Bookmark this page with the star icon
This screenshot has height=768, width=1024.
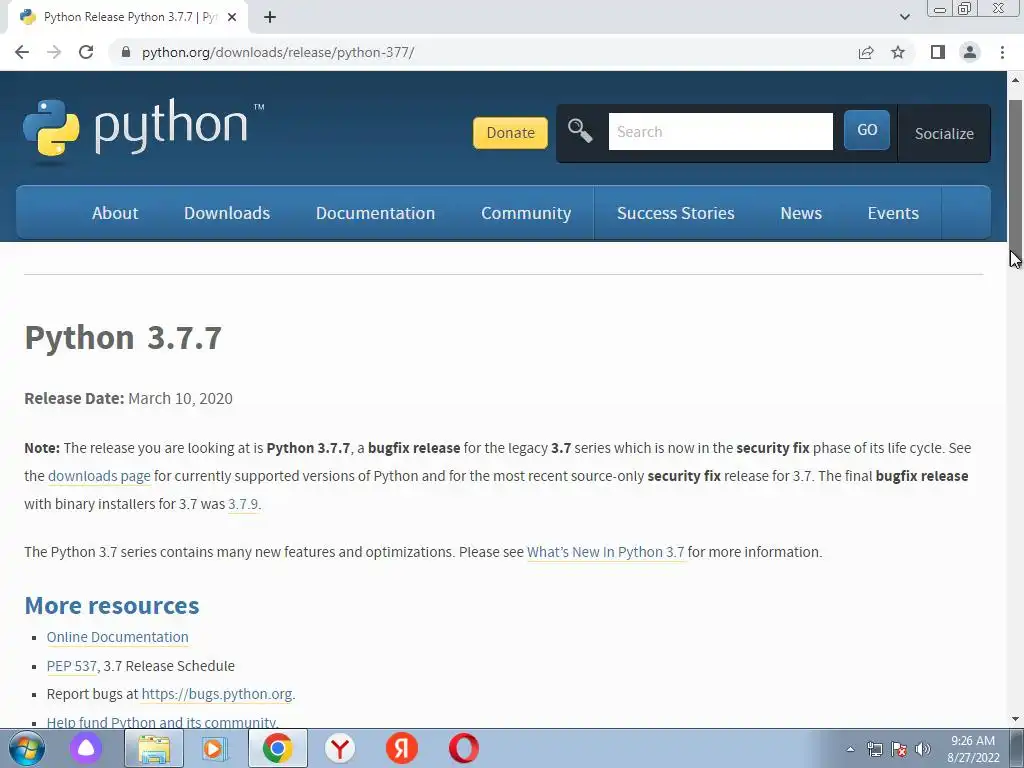coord(898,52)
